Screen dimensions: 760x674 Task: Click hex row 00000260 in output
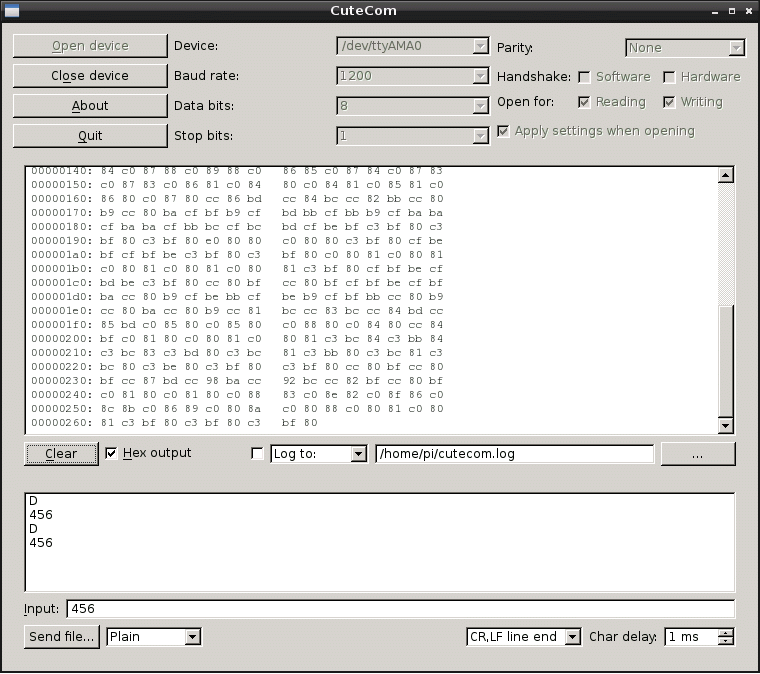point(174,423)
